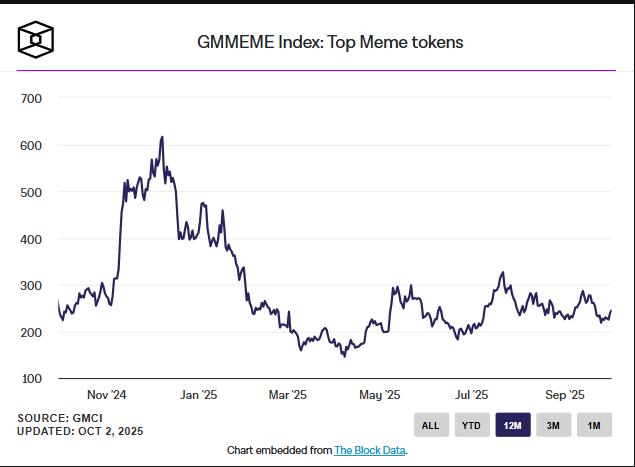Click the chart line peak near 600

click(x=162, y=138)
